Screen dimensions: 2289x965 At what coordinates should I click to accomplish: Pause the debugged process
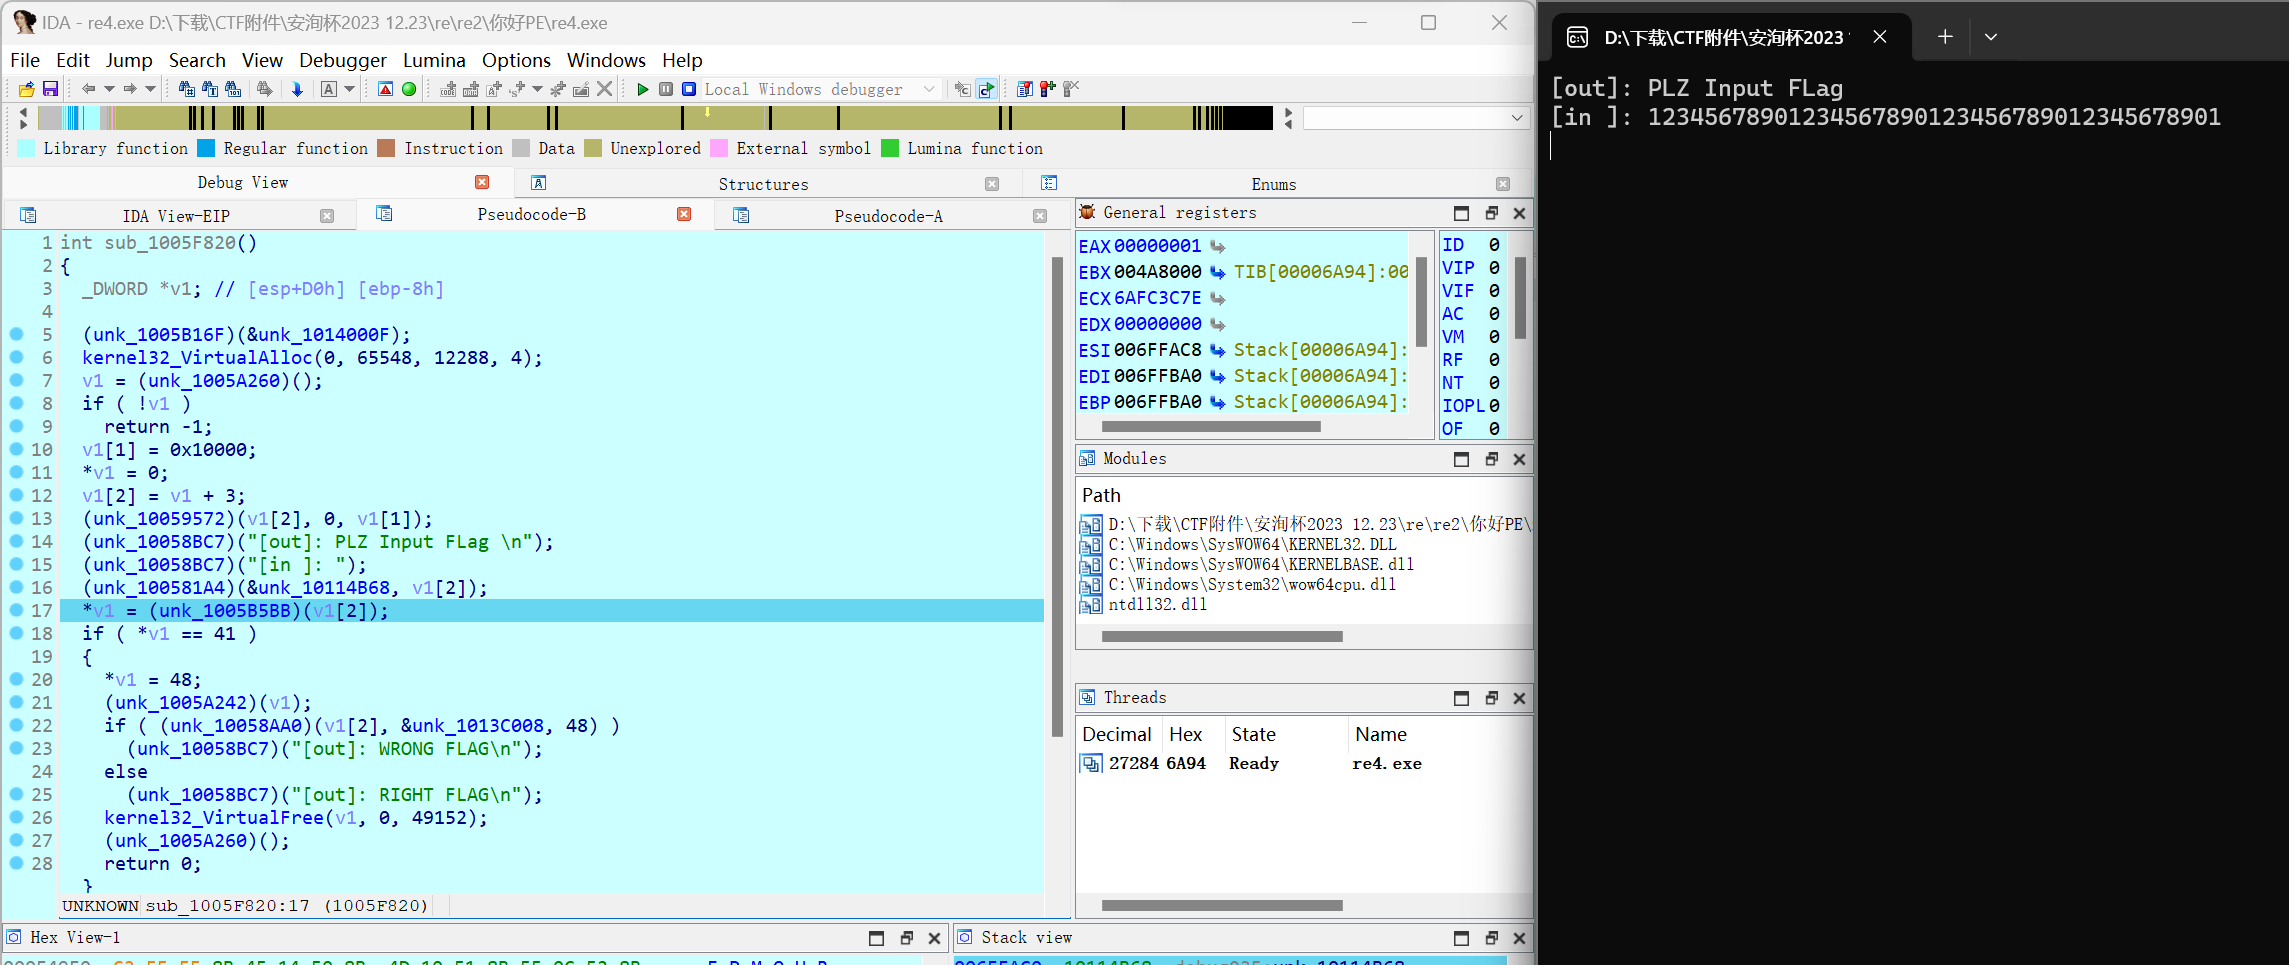pyautogui.click(x=666, y=89)
